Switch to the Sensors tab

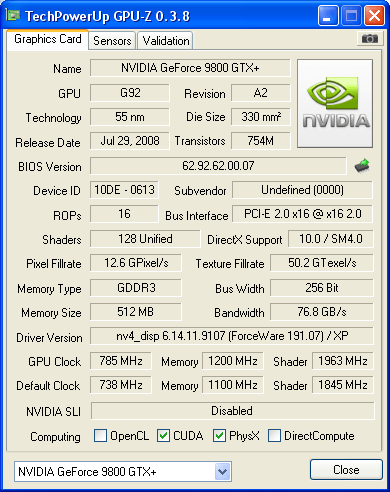point(112,41)
